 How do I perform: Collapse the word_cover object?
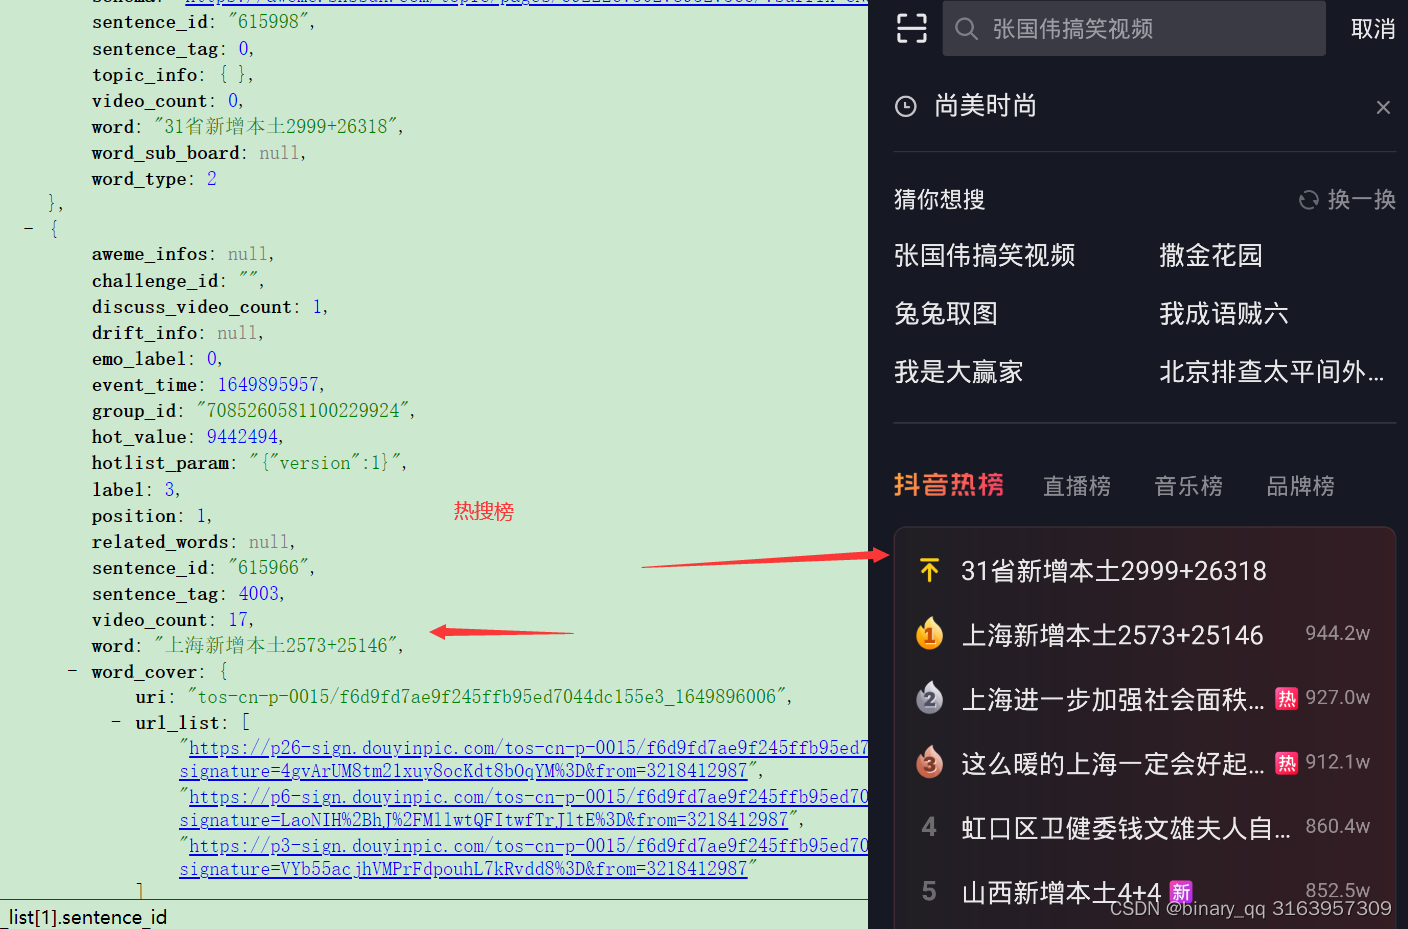tap(72, 670)
